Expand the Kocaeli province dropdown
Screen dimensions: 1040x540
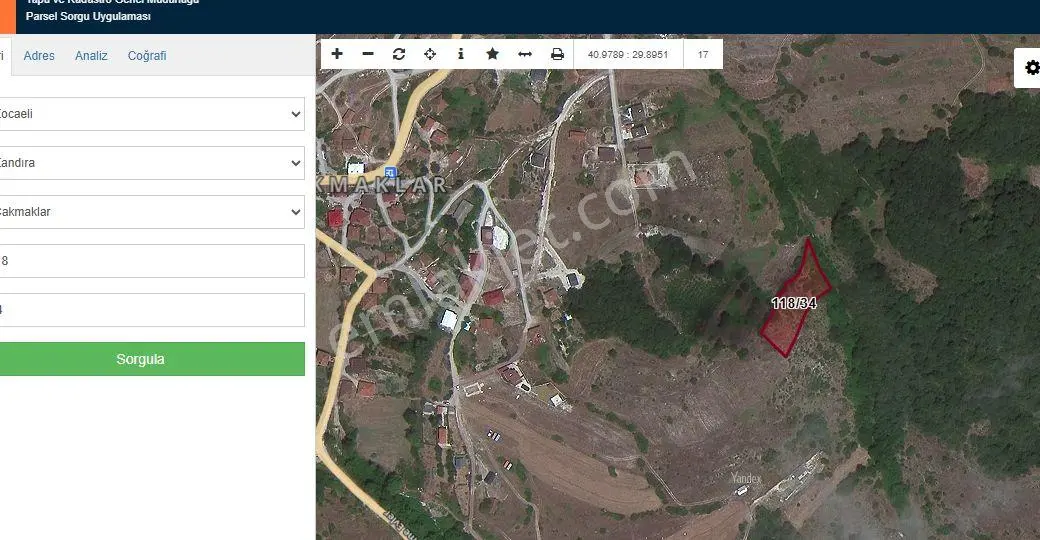pyautogui.click(x=152, y=114)
